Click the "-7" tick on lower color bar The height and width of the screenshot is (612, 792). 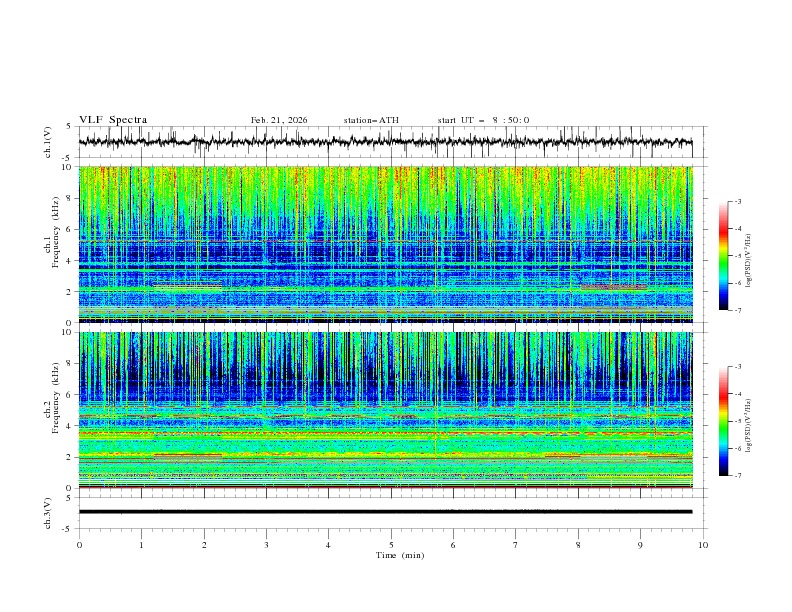point(738,476)
